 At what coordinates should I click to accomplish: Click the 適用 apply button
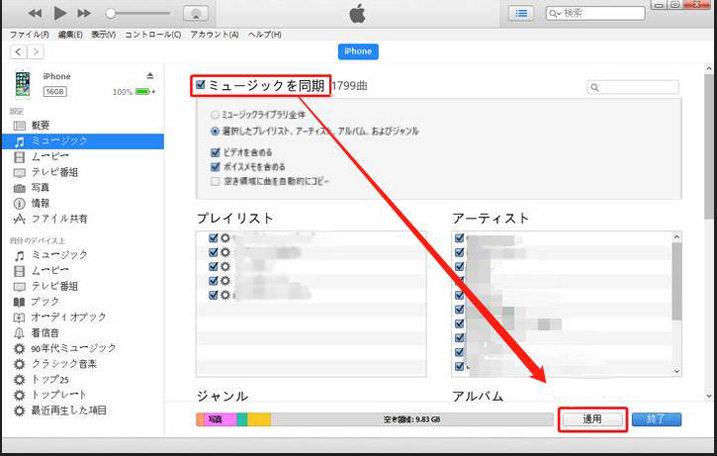click(x=593, y=419)
